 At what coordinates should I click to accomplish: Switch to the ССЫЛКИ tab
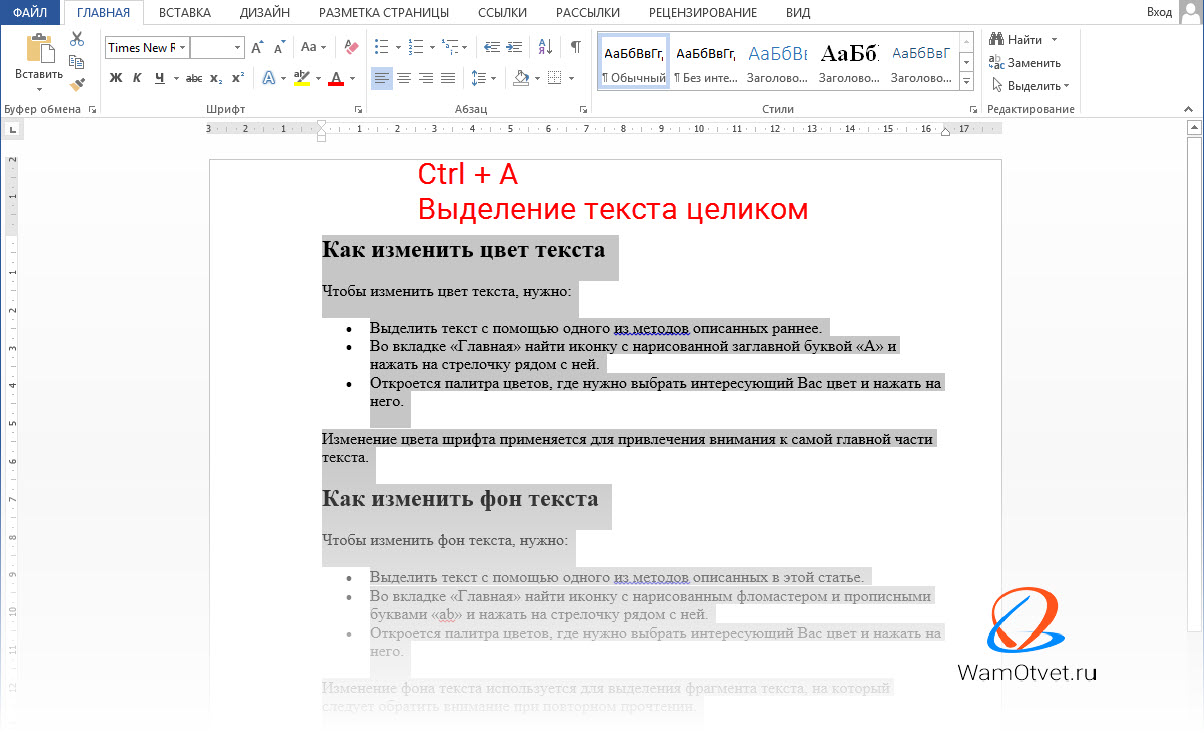point(500,12)
